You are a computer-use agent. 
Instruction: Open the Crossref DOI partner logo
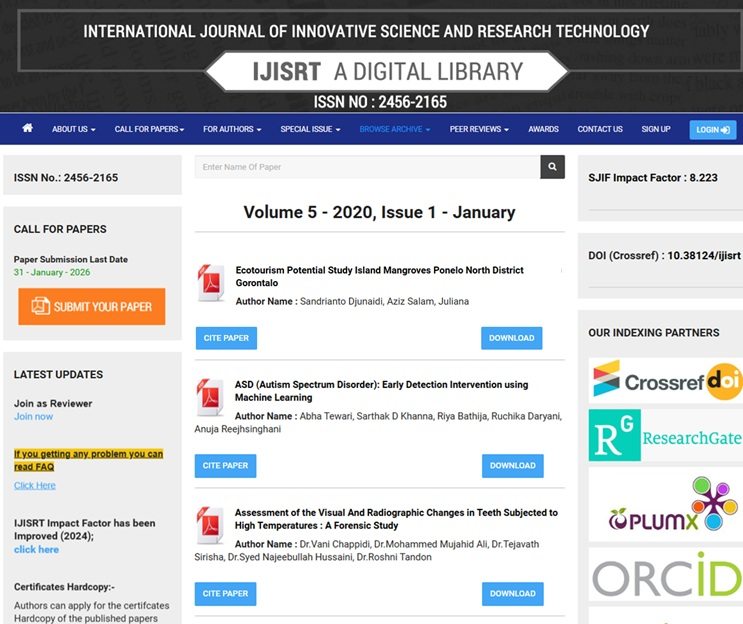pyautogui.click(x=664, y=381)
